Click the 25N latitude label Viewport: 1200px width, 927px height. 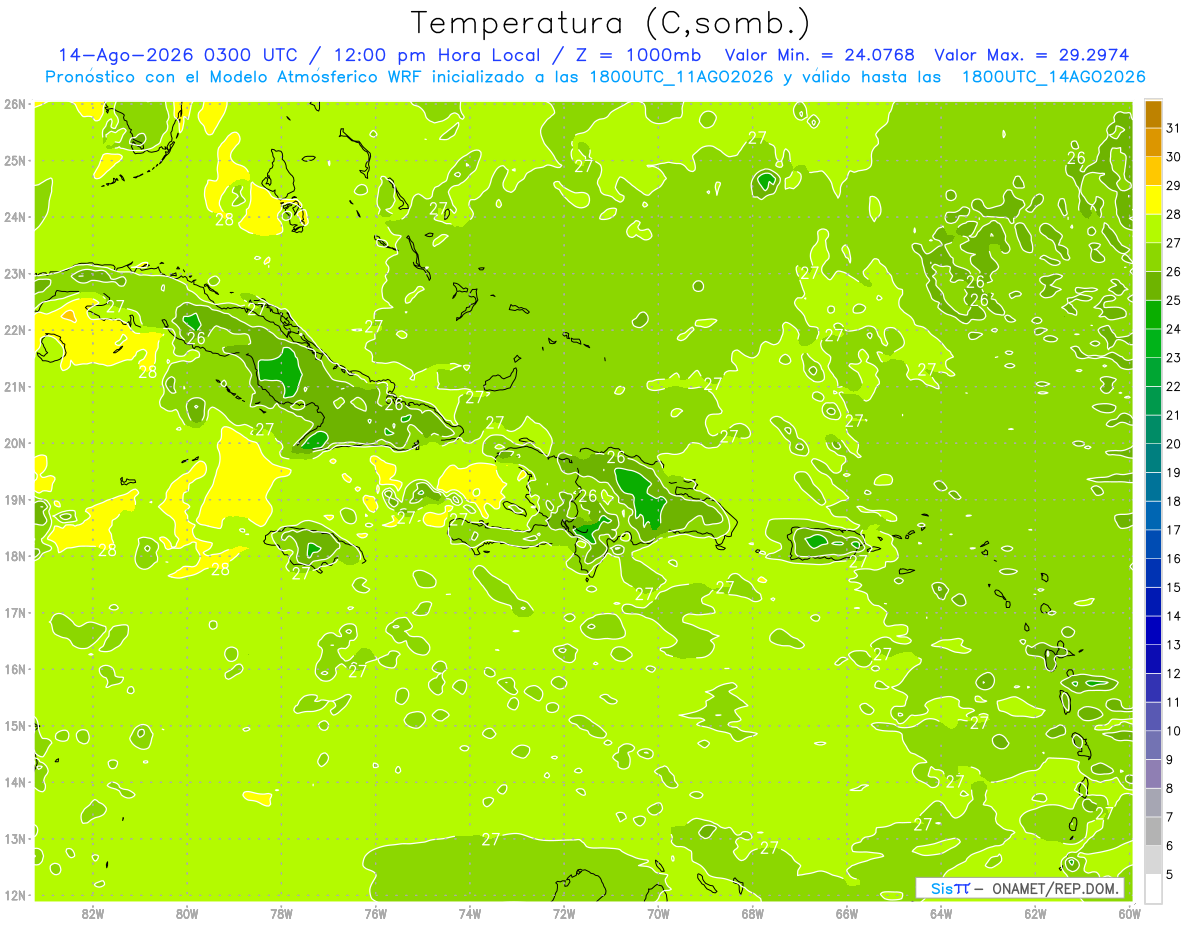click(14, 160)
